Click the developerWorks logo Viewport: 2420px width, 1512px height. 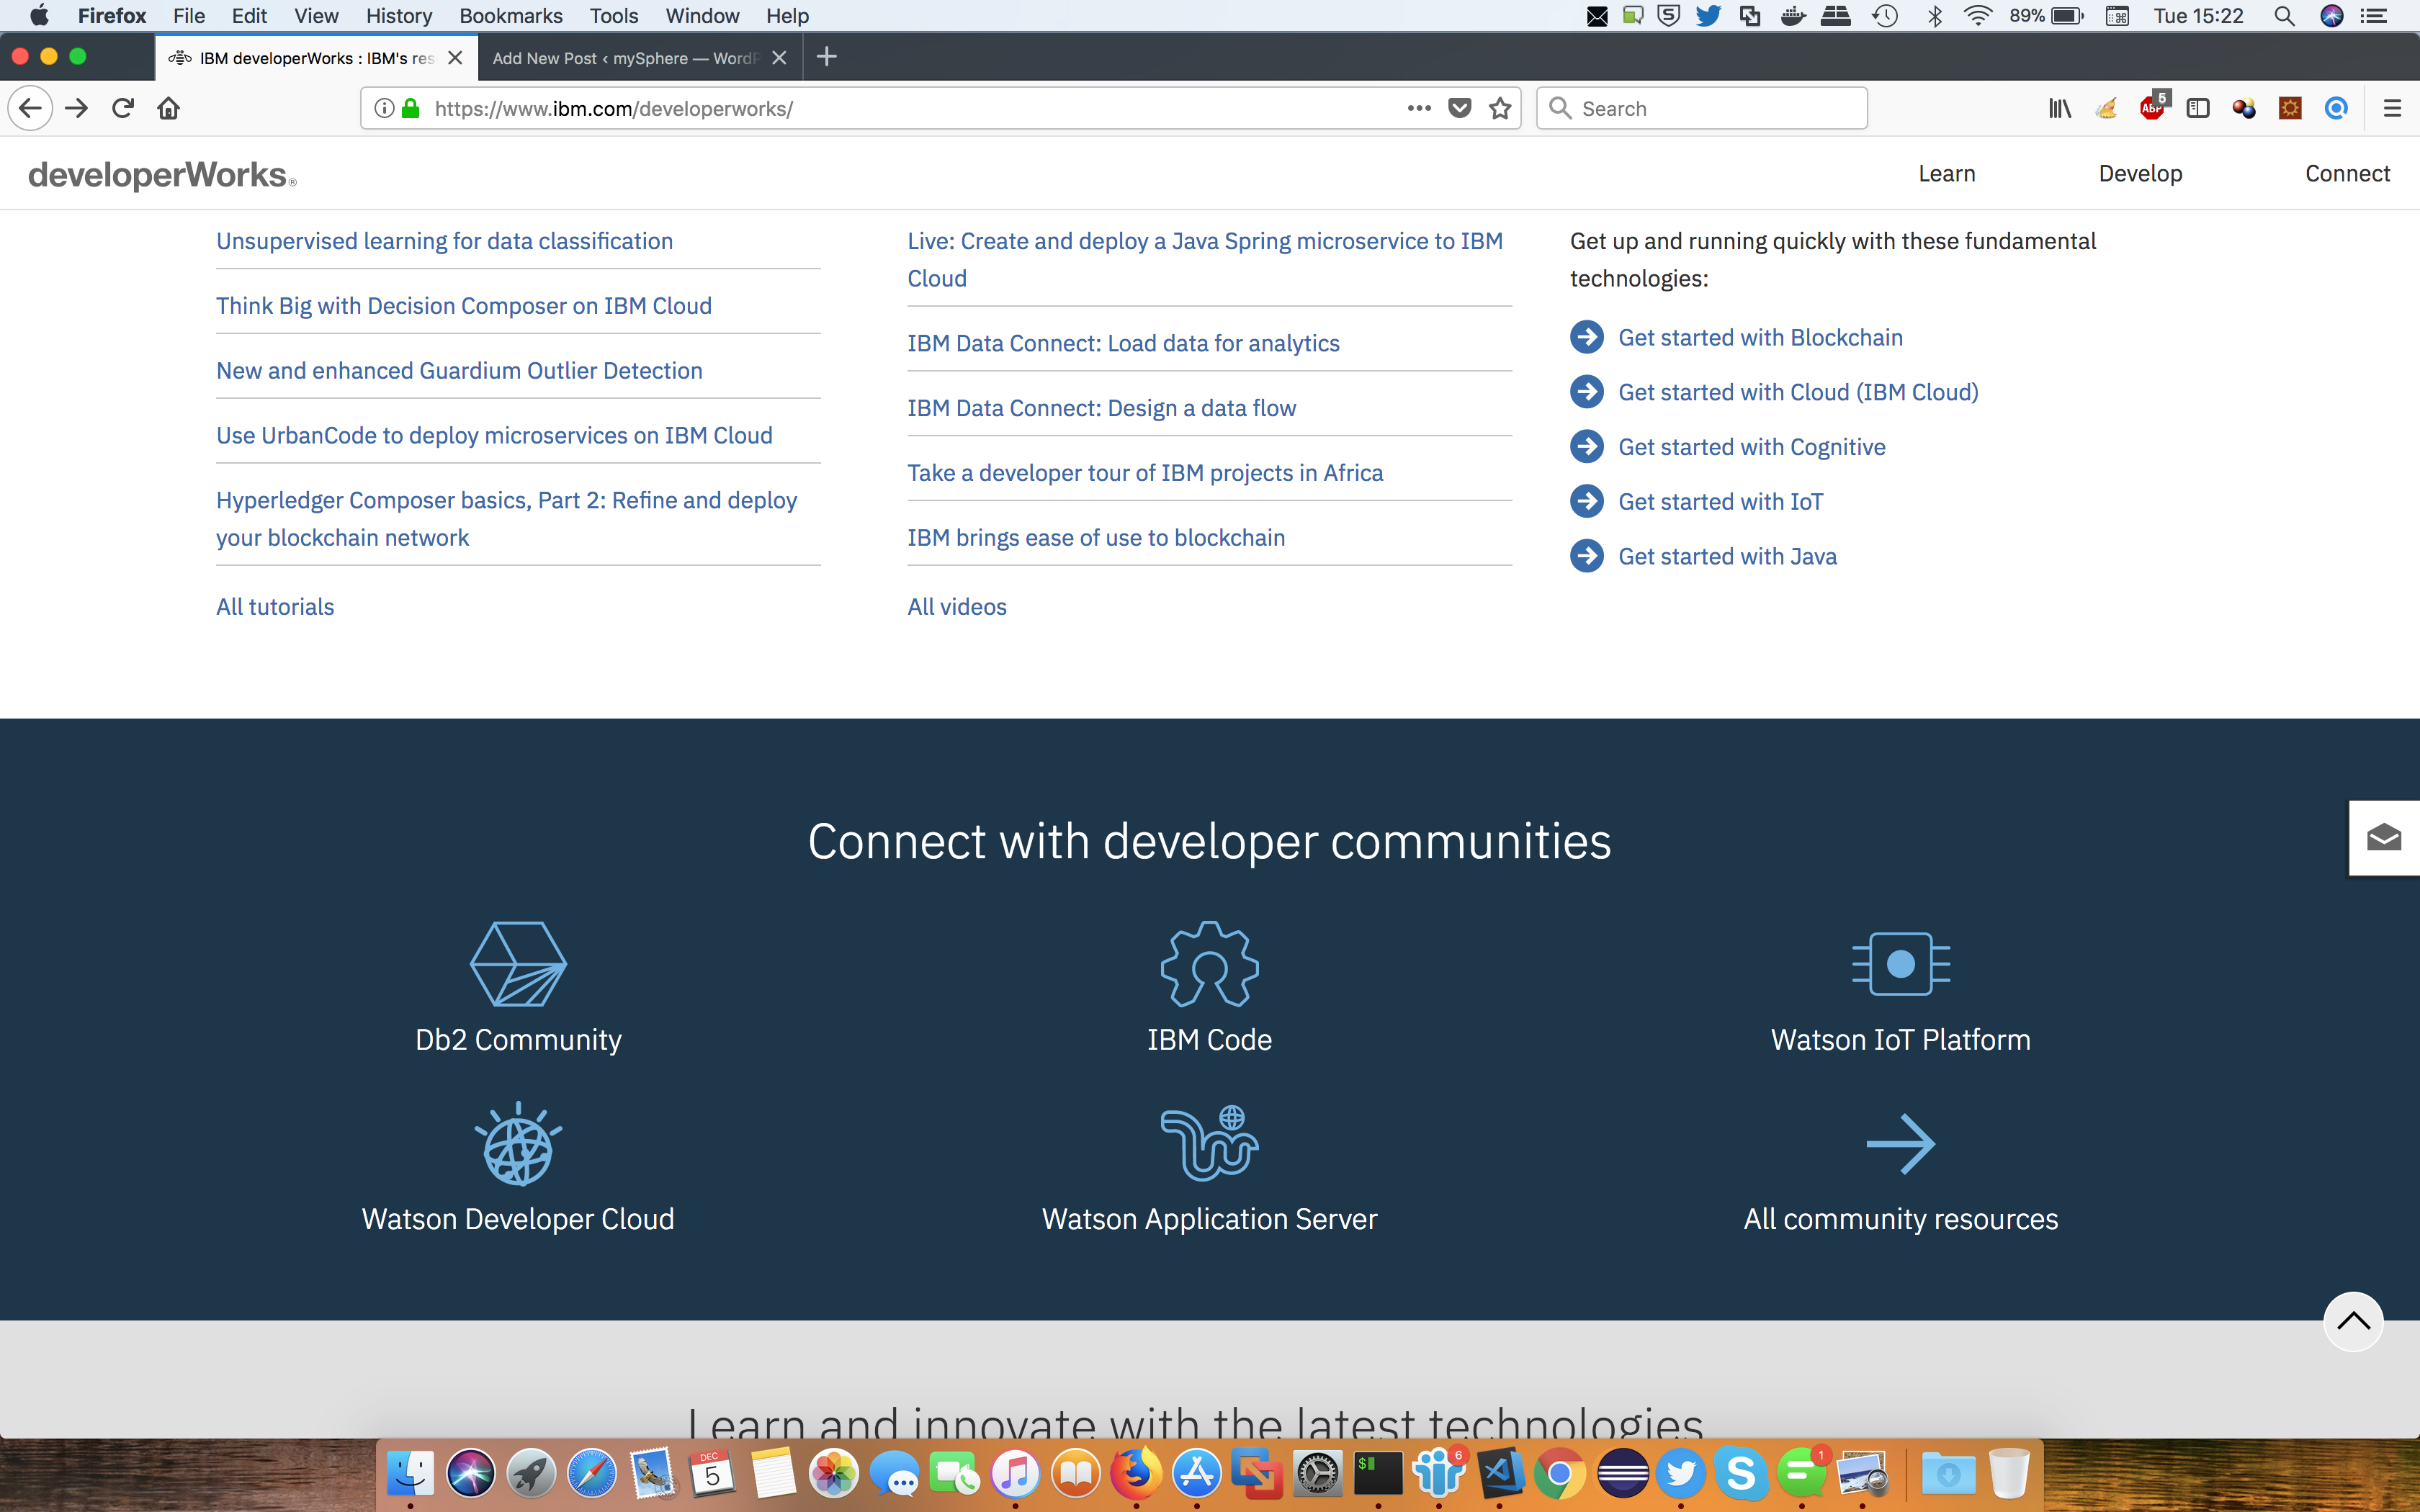162,175
